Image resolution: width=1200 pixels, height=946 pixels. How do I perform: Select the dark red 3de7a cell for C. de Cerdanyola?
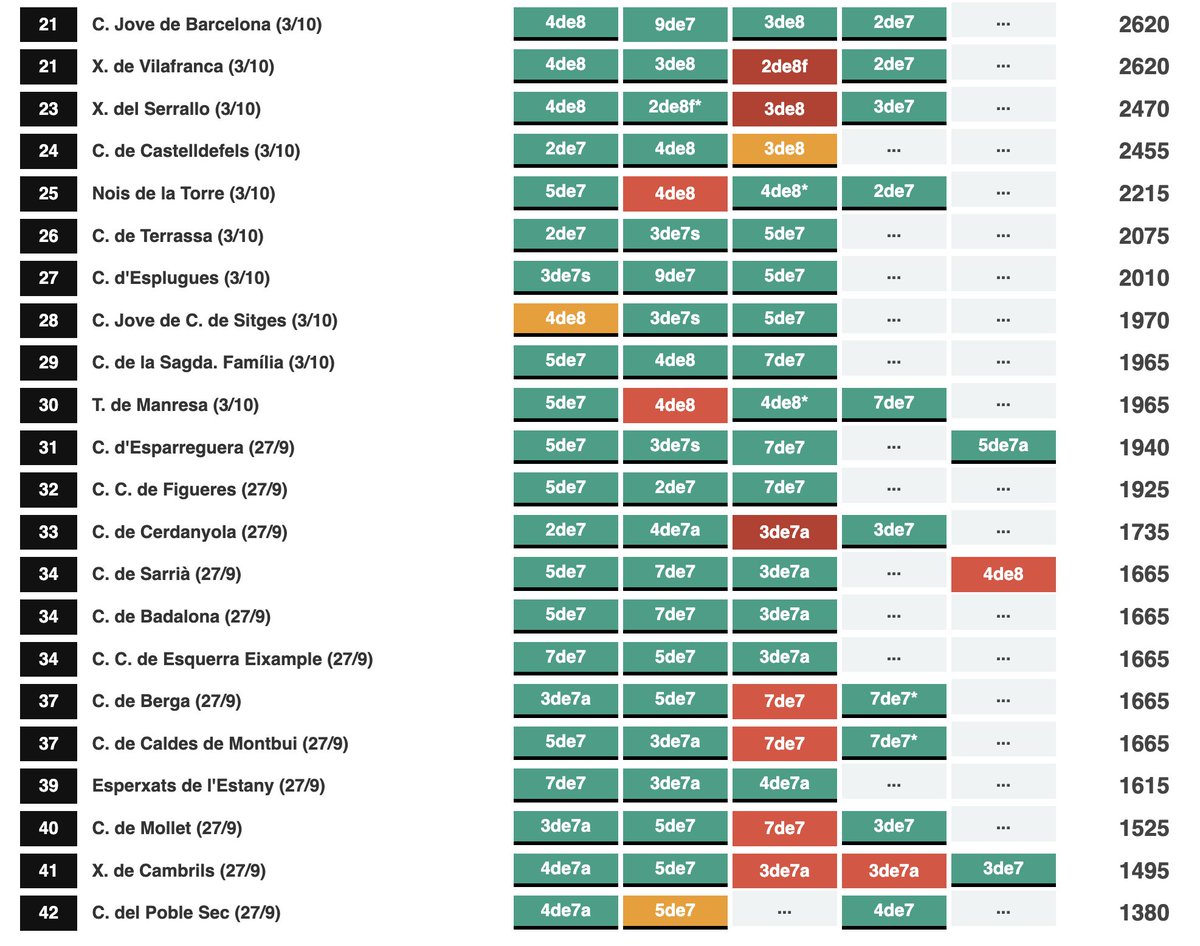pyautogui.click(x=784, y=531)
